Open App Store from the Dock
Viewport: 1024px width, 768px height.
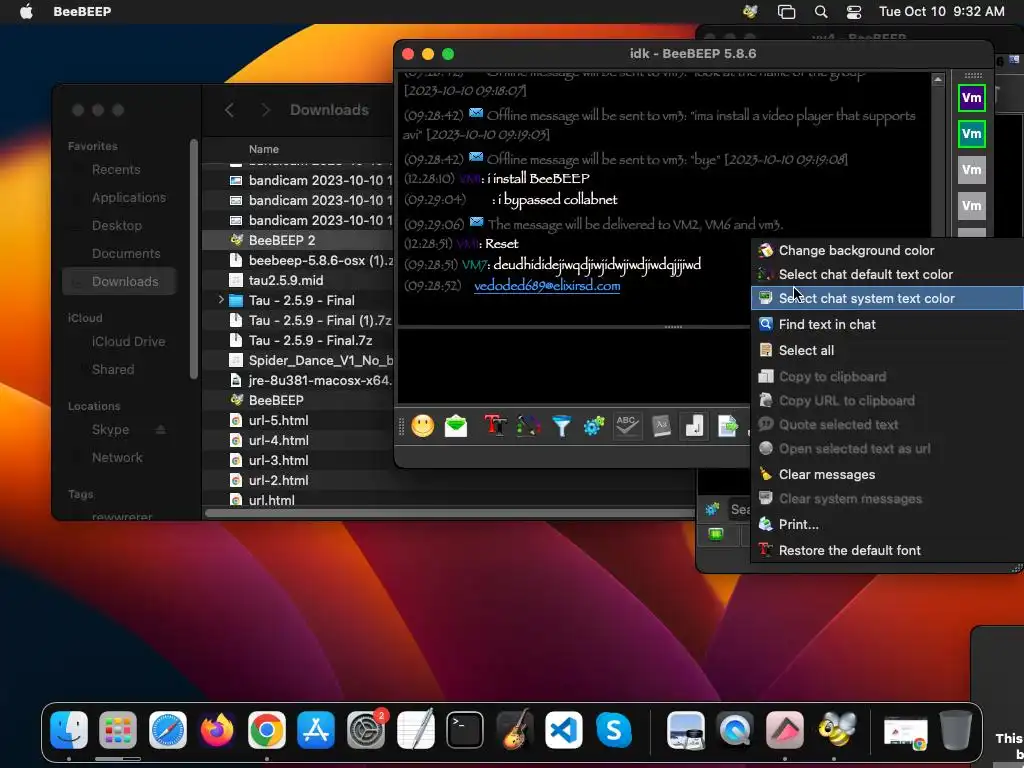(x=316, y=729)
